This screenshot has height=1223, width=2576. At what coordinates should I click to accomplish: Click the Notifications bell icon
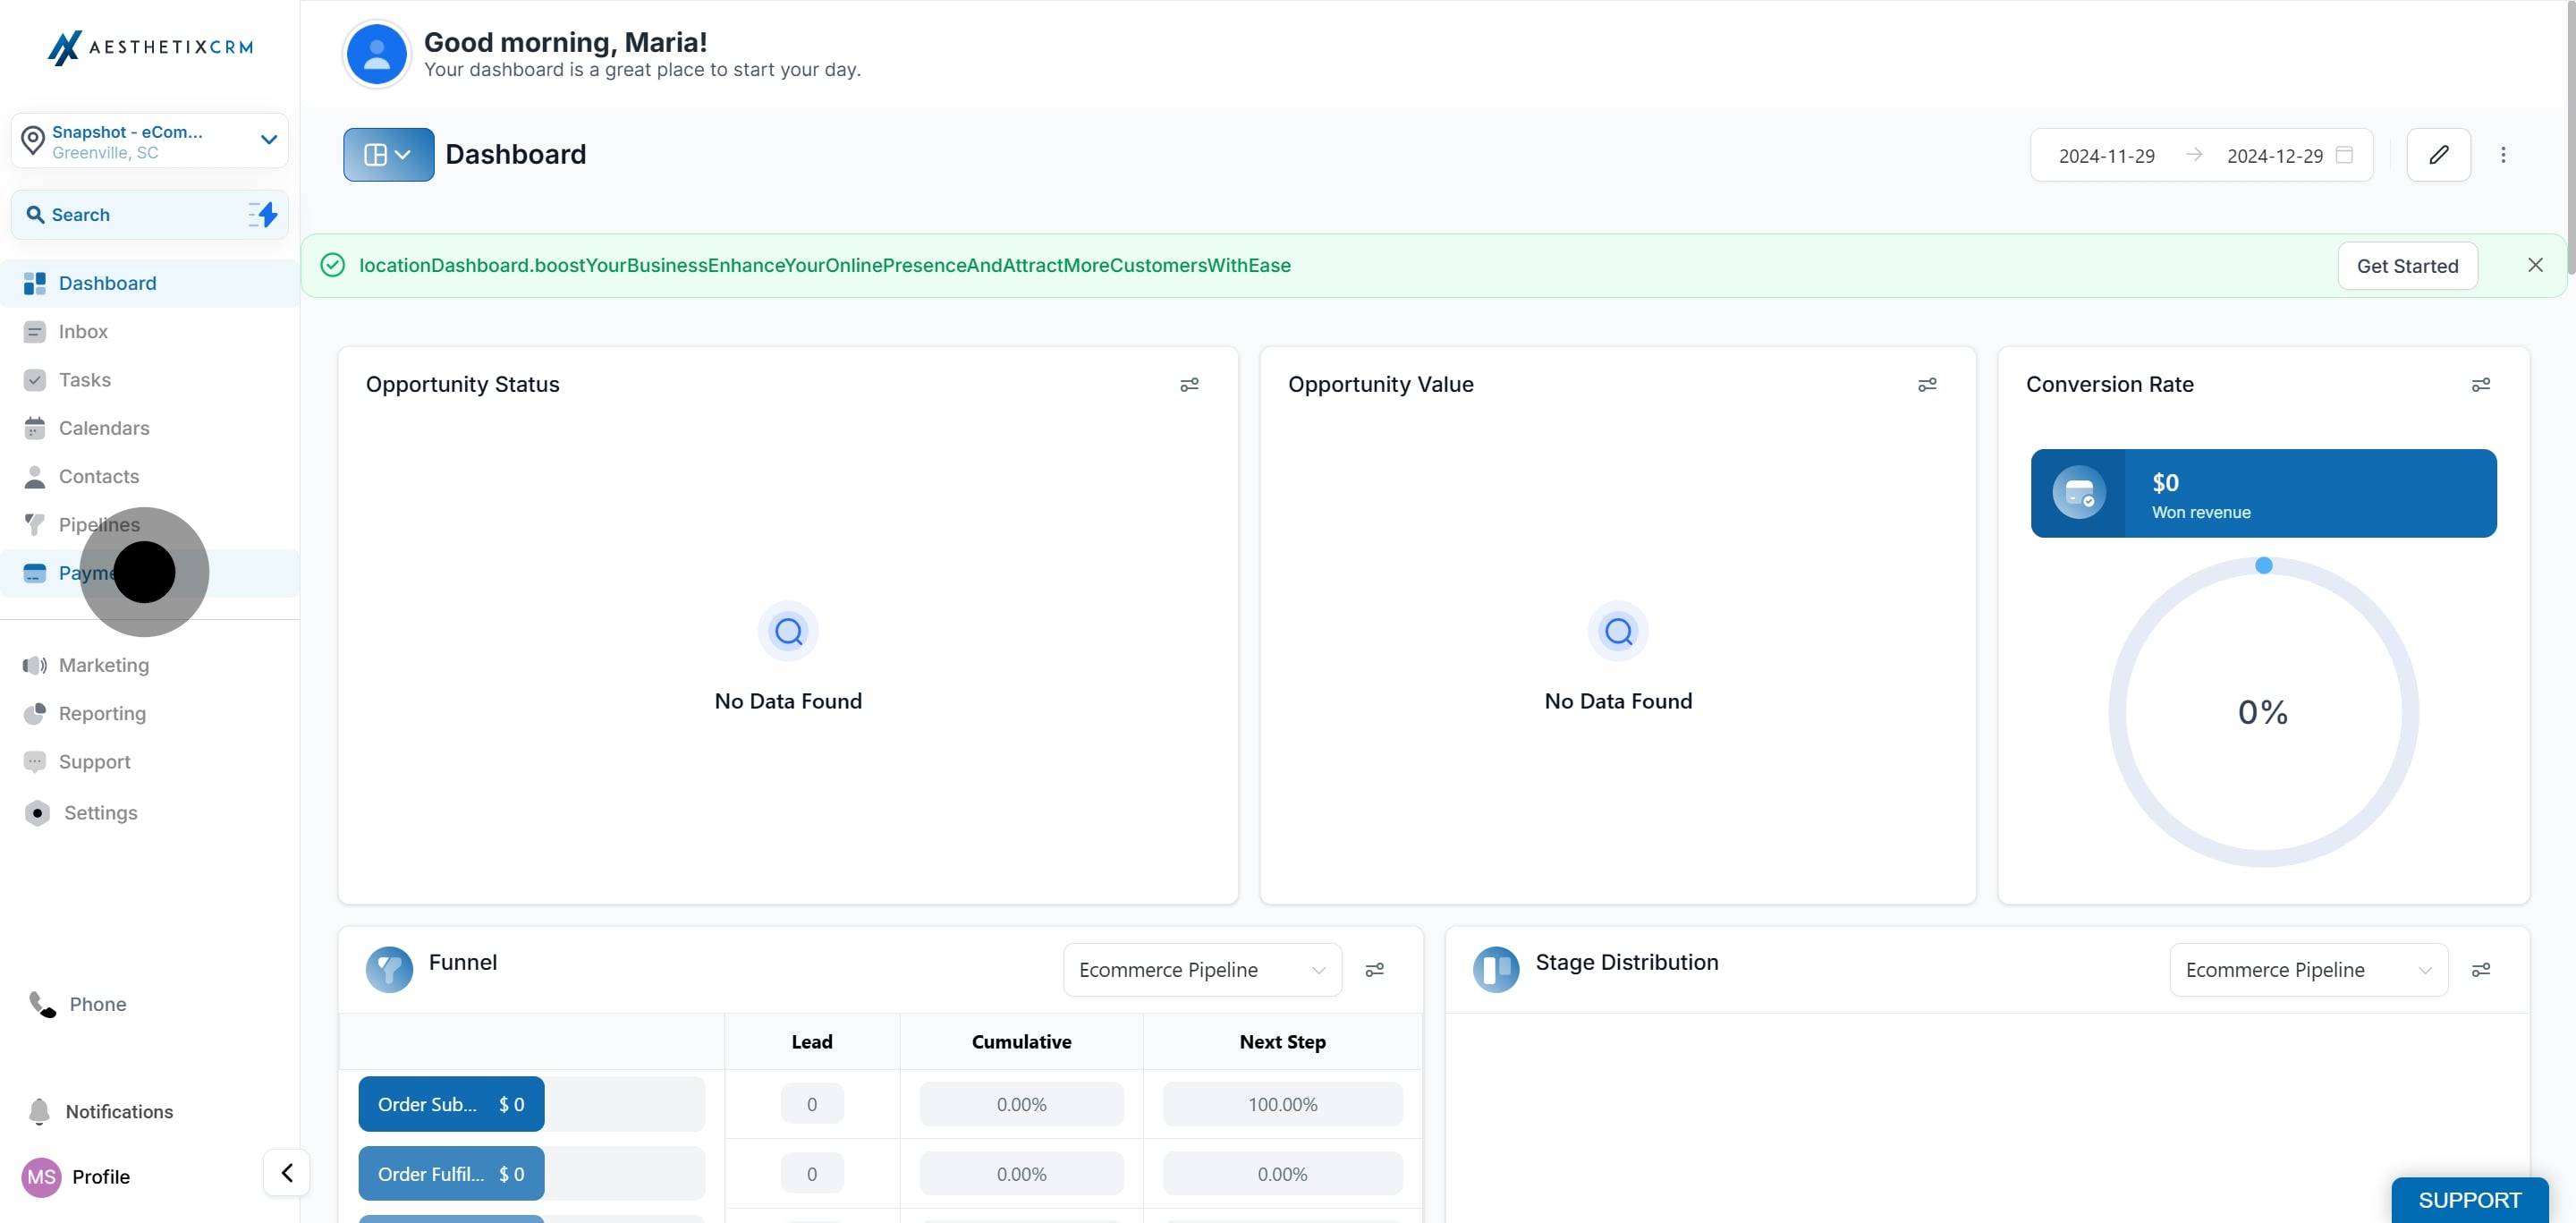coord(39,1111)
